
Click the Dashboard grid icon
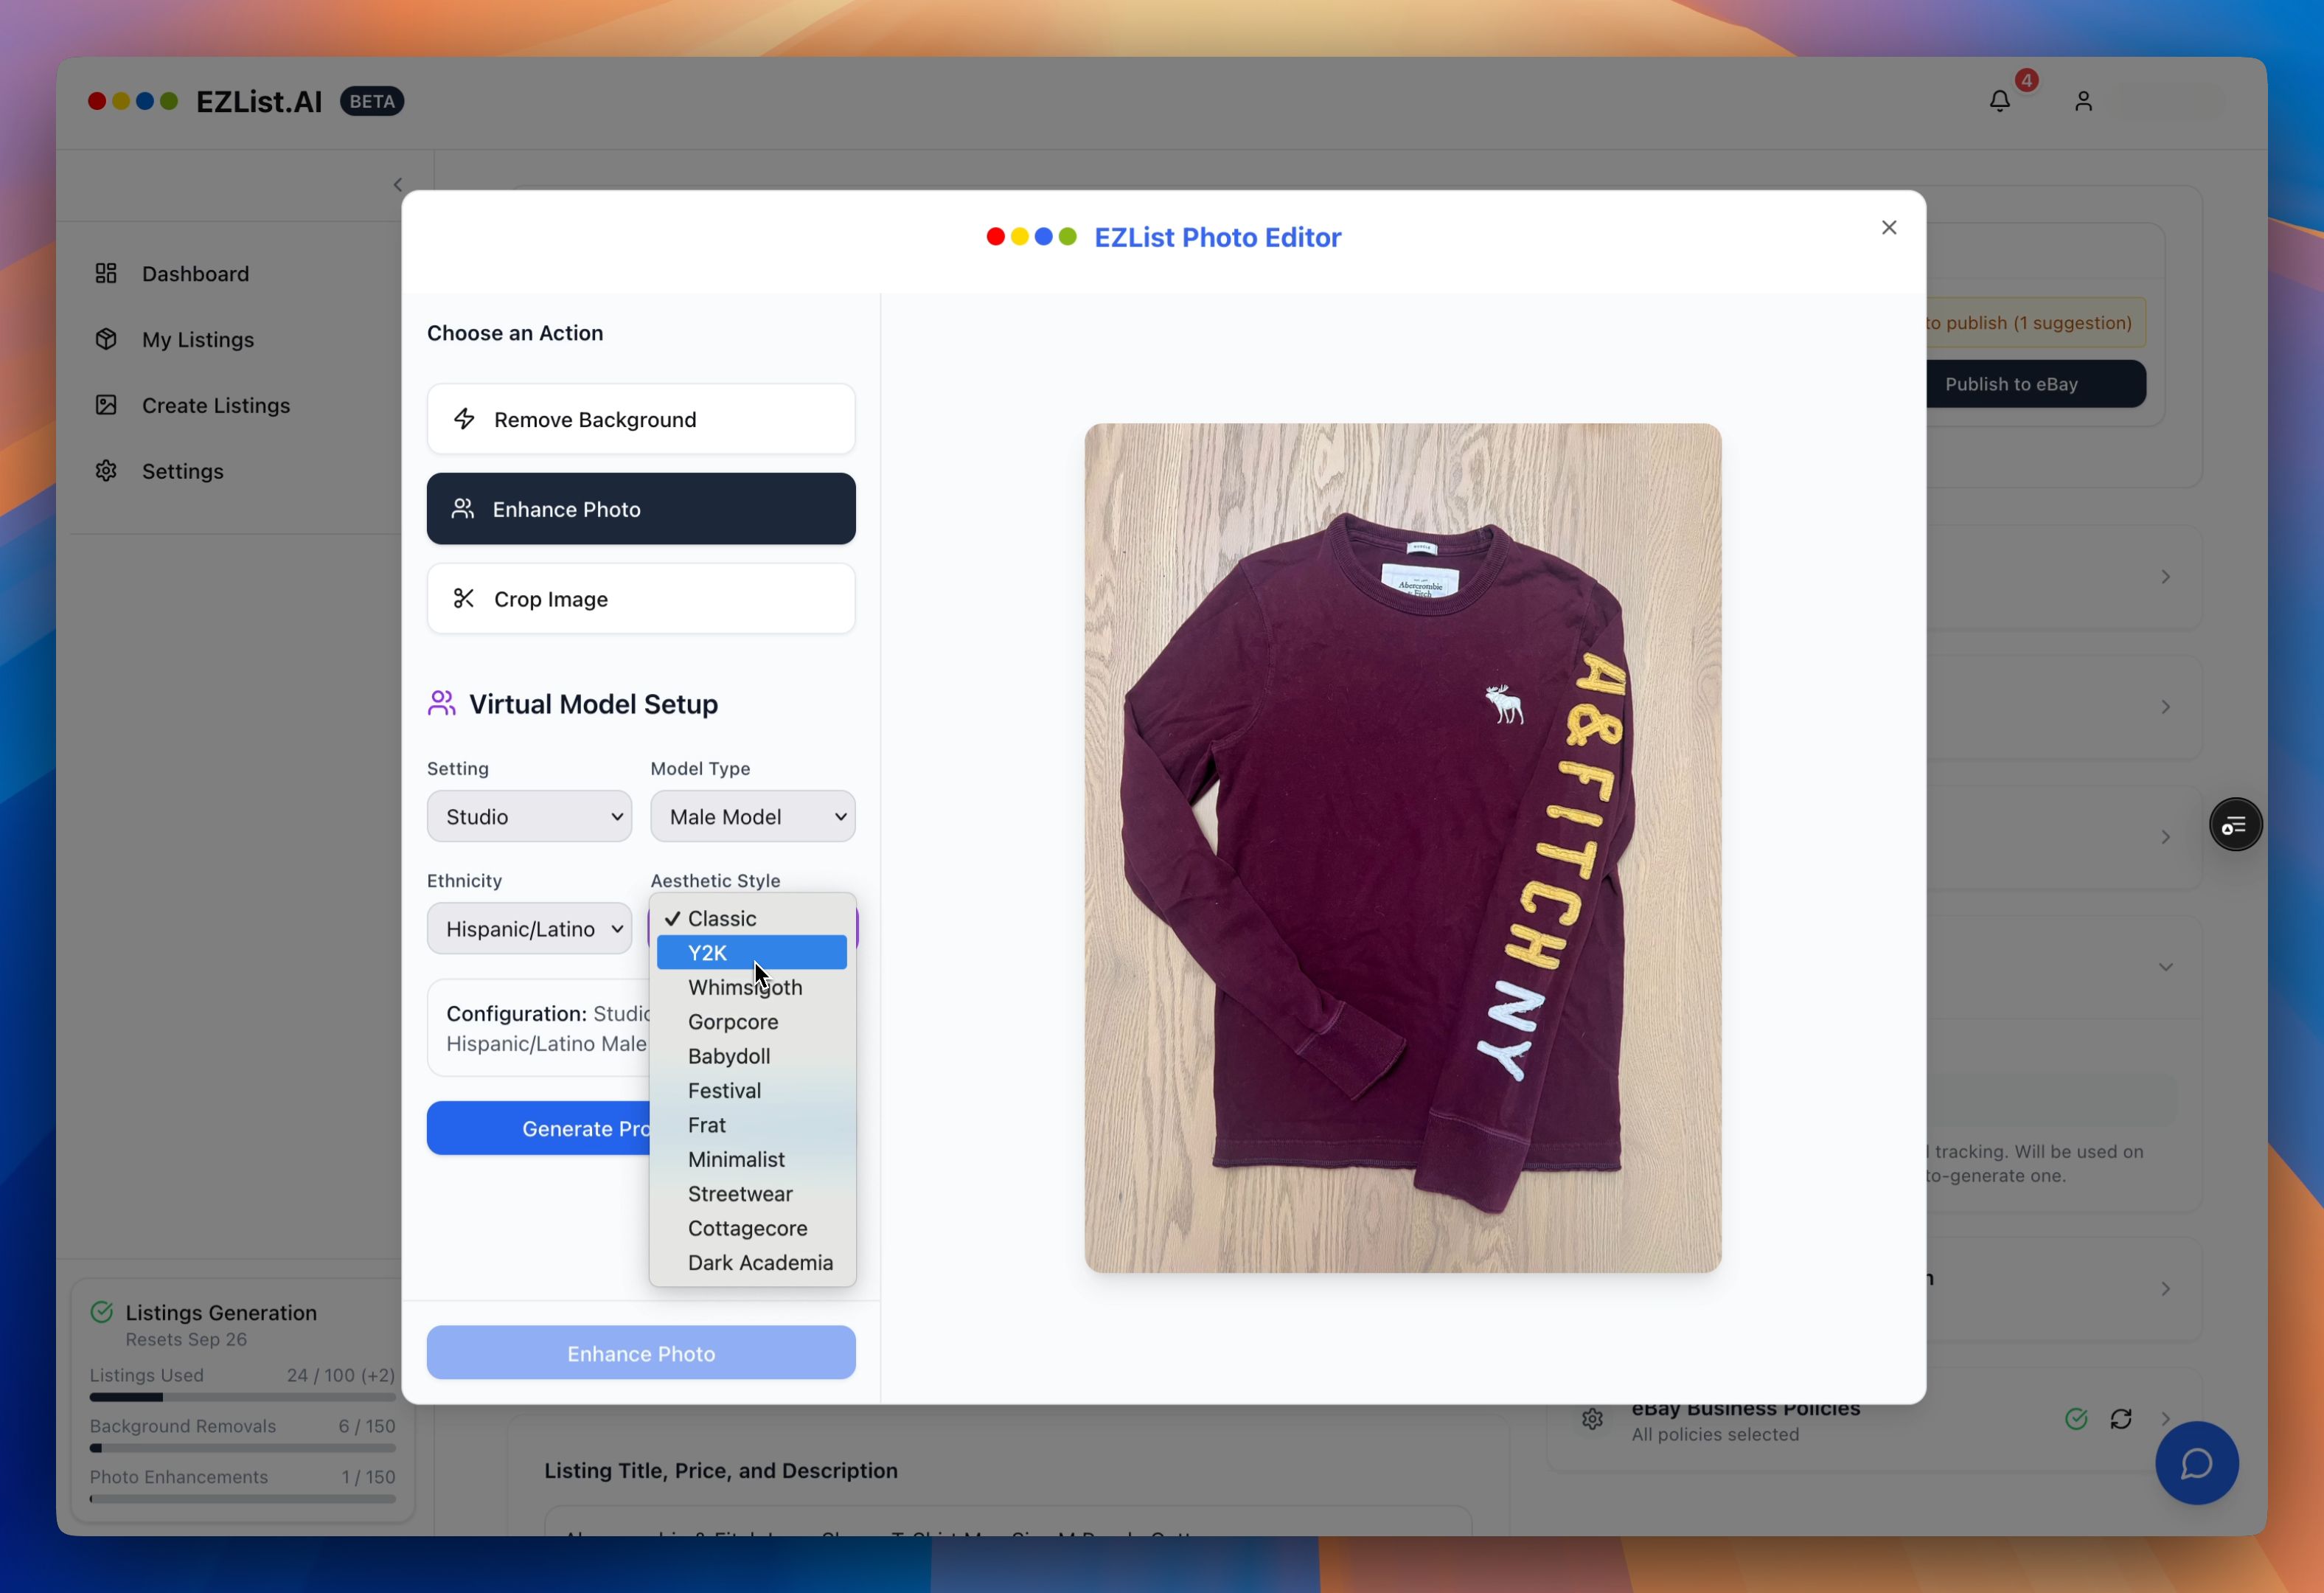coord(106,273)
